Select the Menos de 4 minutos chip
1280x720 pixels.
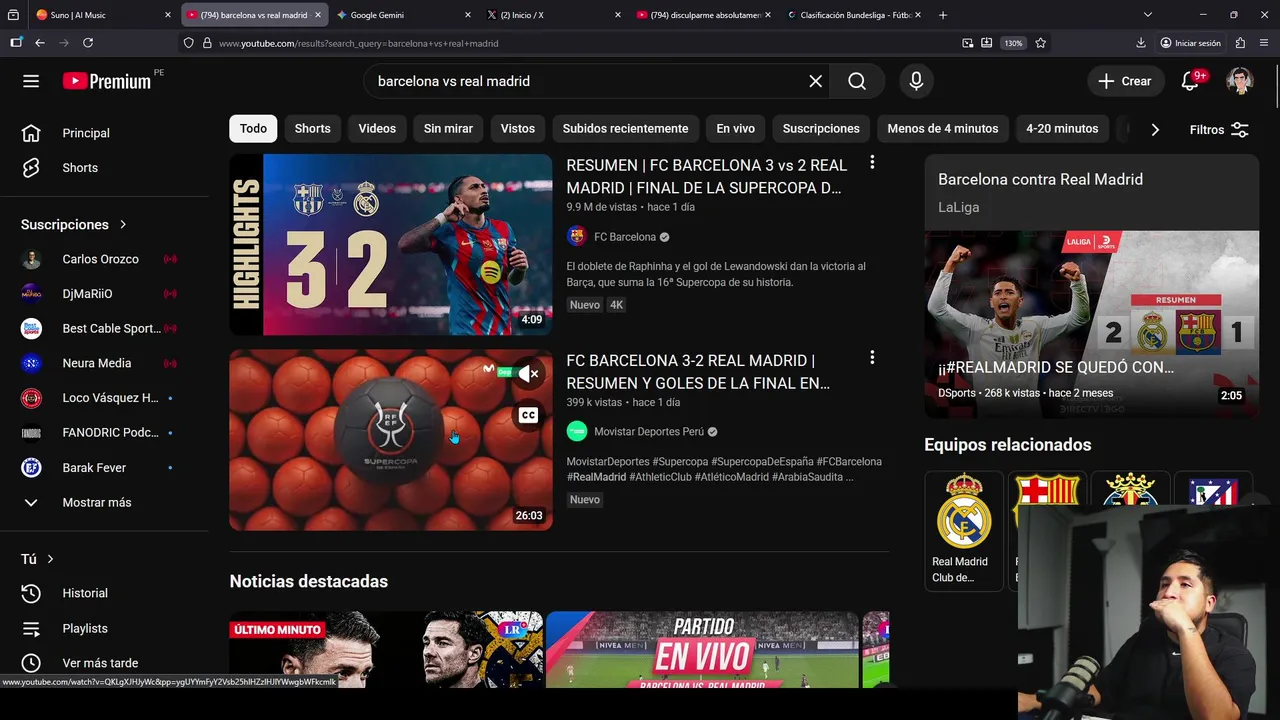click(x=943, y=128)
